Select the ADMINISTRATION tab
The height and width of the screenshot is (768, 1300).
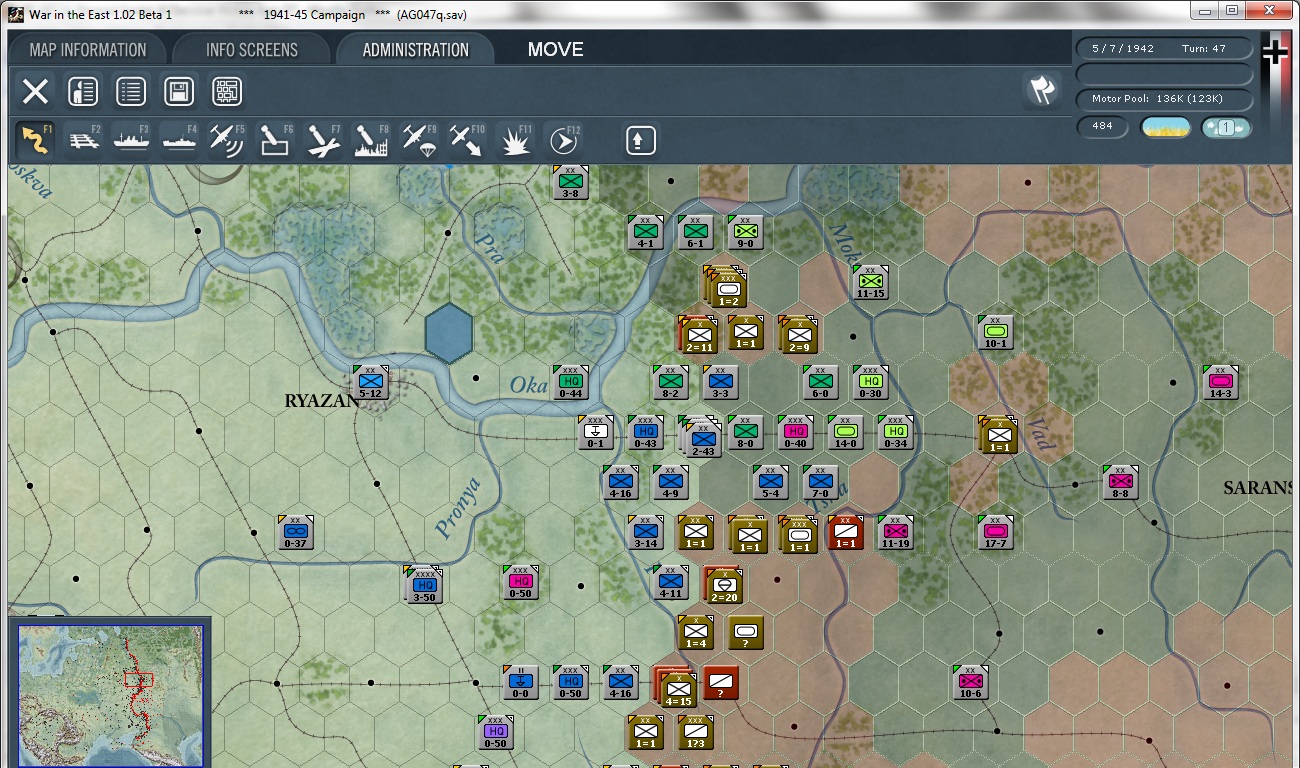click(416, 50)
